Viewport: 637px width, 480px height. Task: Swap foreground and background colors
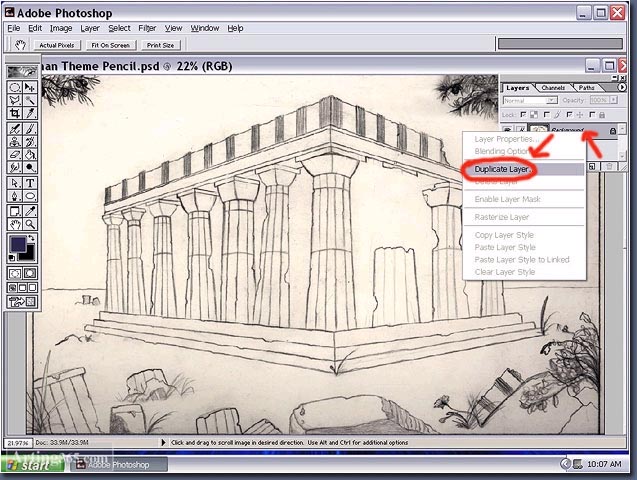tap(32, 238)
